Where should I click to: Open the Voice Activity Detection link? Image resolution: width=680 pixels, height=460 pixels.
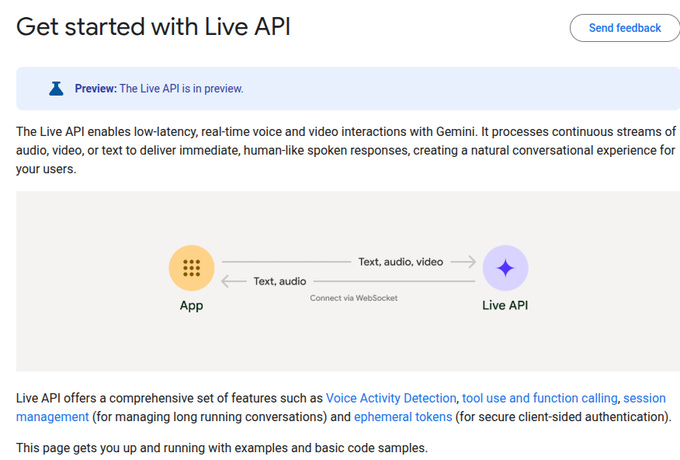(391, 398)
